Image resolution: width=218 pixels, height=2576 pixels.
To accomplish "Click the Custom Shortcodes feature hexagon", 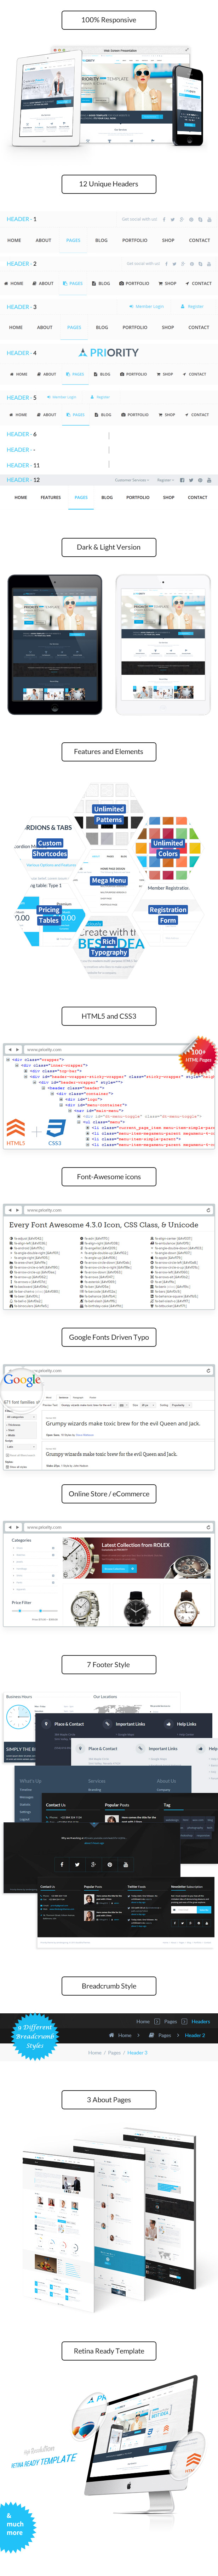I will pyautogui.click(x=49, y=848).
